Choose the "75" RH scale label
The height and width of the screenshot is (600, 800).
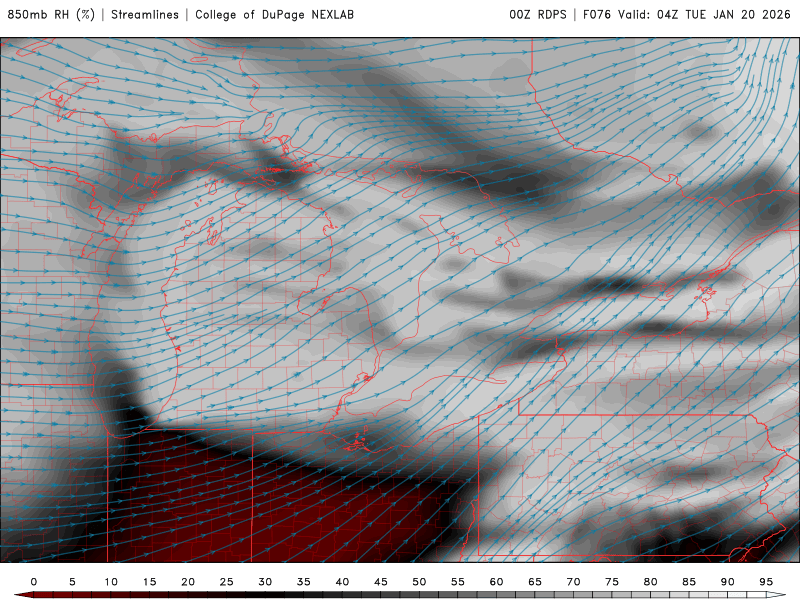pyautogui.click(x=612, y=582)
